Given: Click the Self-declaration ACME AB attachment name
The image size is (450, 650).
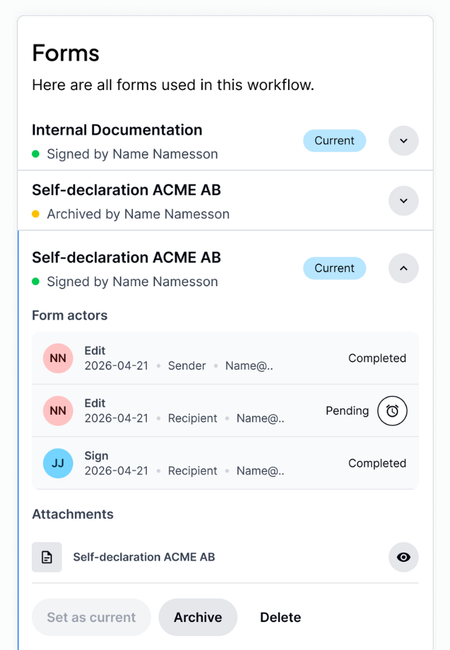Looking at the screenshot, I should click(144, 557).
